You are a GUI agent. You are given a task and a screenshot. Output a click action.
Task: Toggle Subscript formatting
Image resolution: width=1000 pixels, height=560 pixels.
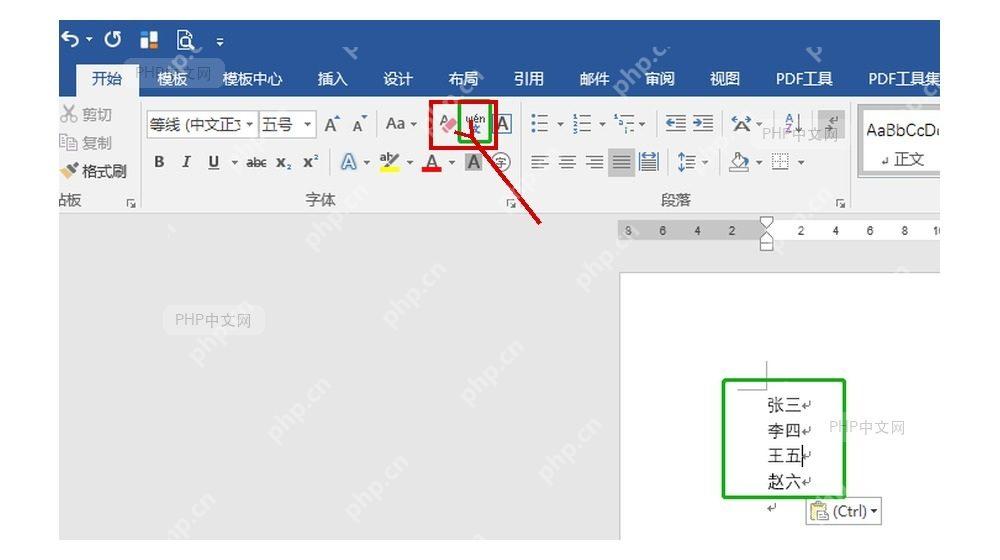pos(284,163)
